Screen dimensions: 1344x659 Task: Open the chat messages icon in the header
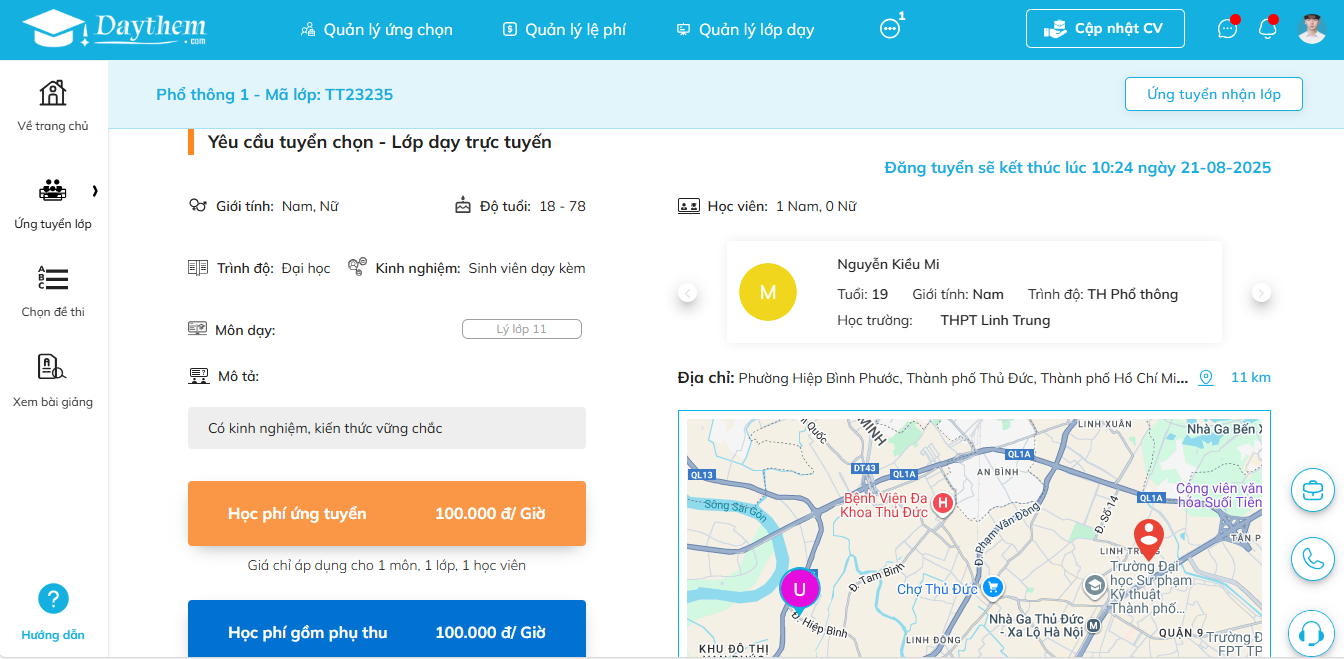pos(1227,29)
